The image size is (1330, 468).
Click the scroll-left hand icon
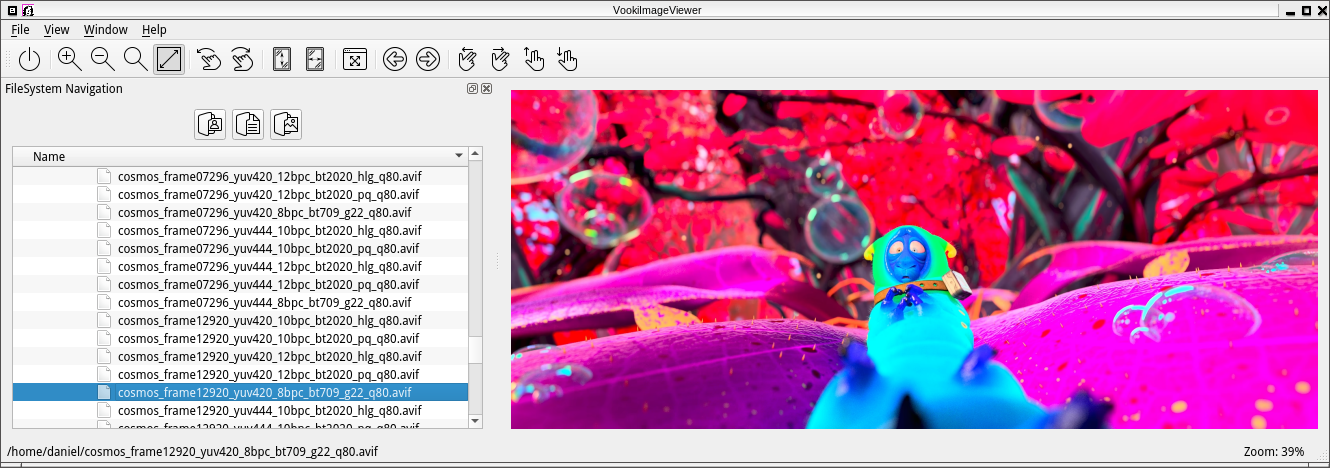coord(467,60)
